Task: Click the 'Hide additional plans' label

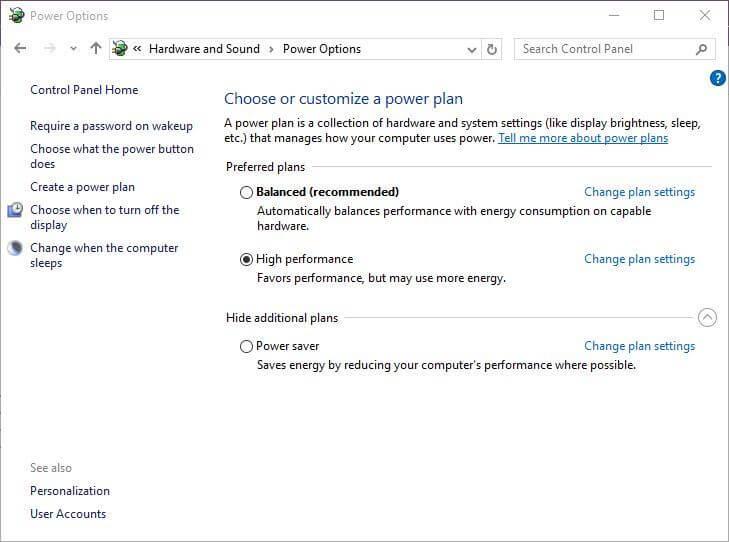Action: [282, 318]
